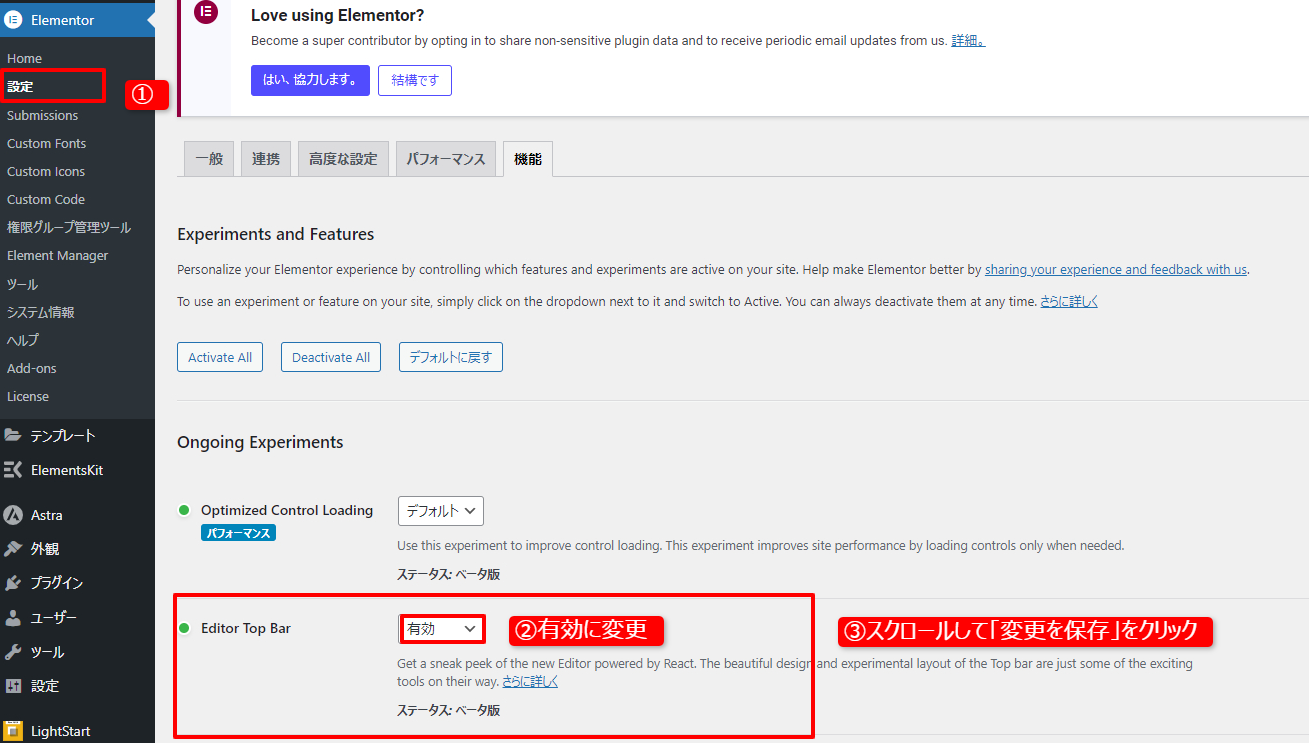Click the パフォーマンス tag badge
Image resolution: width=1309 pixels, height=743 pixels.
click(238, 533)
